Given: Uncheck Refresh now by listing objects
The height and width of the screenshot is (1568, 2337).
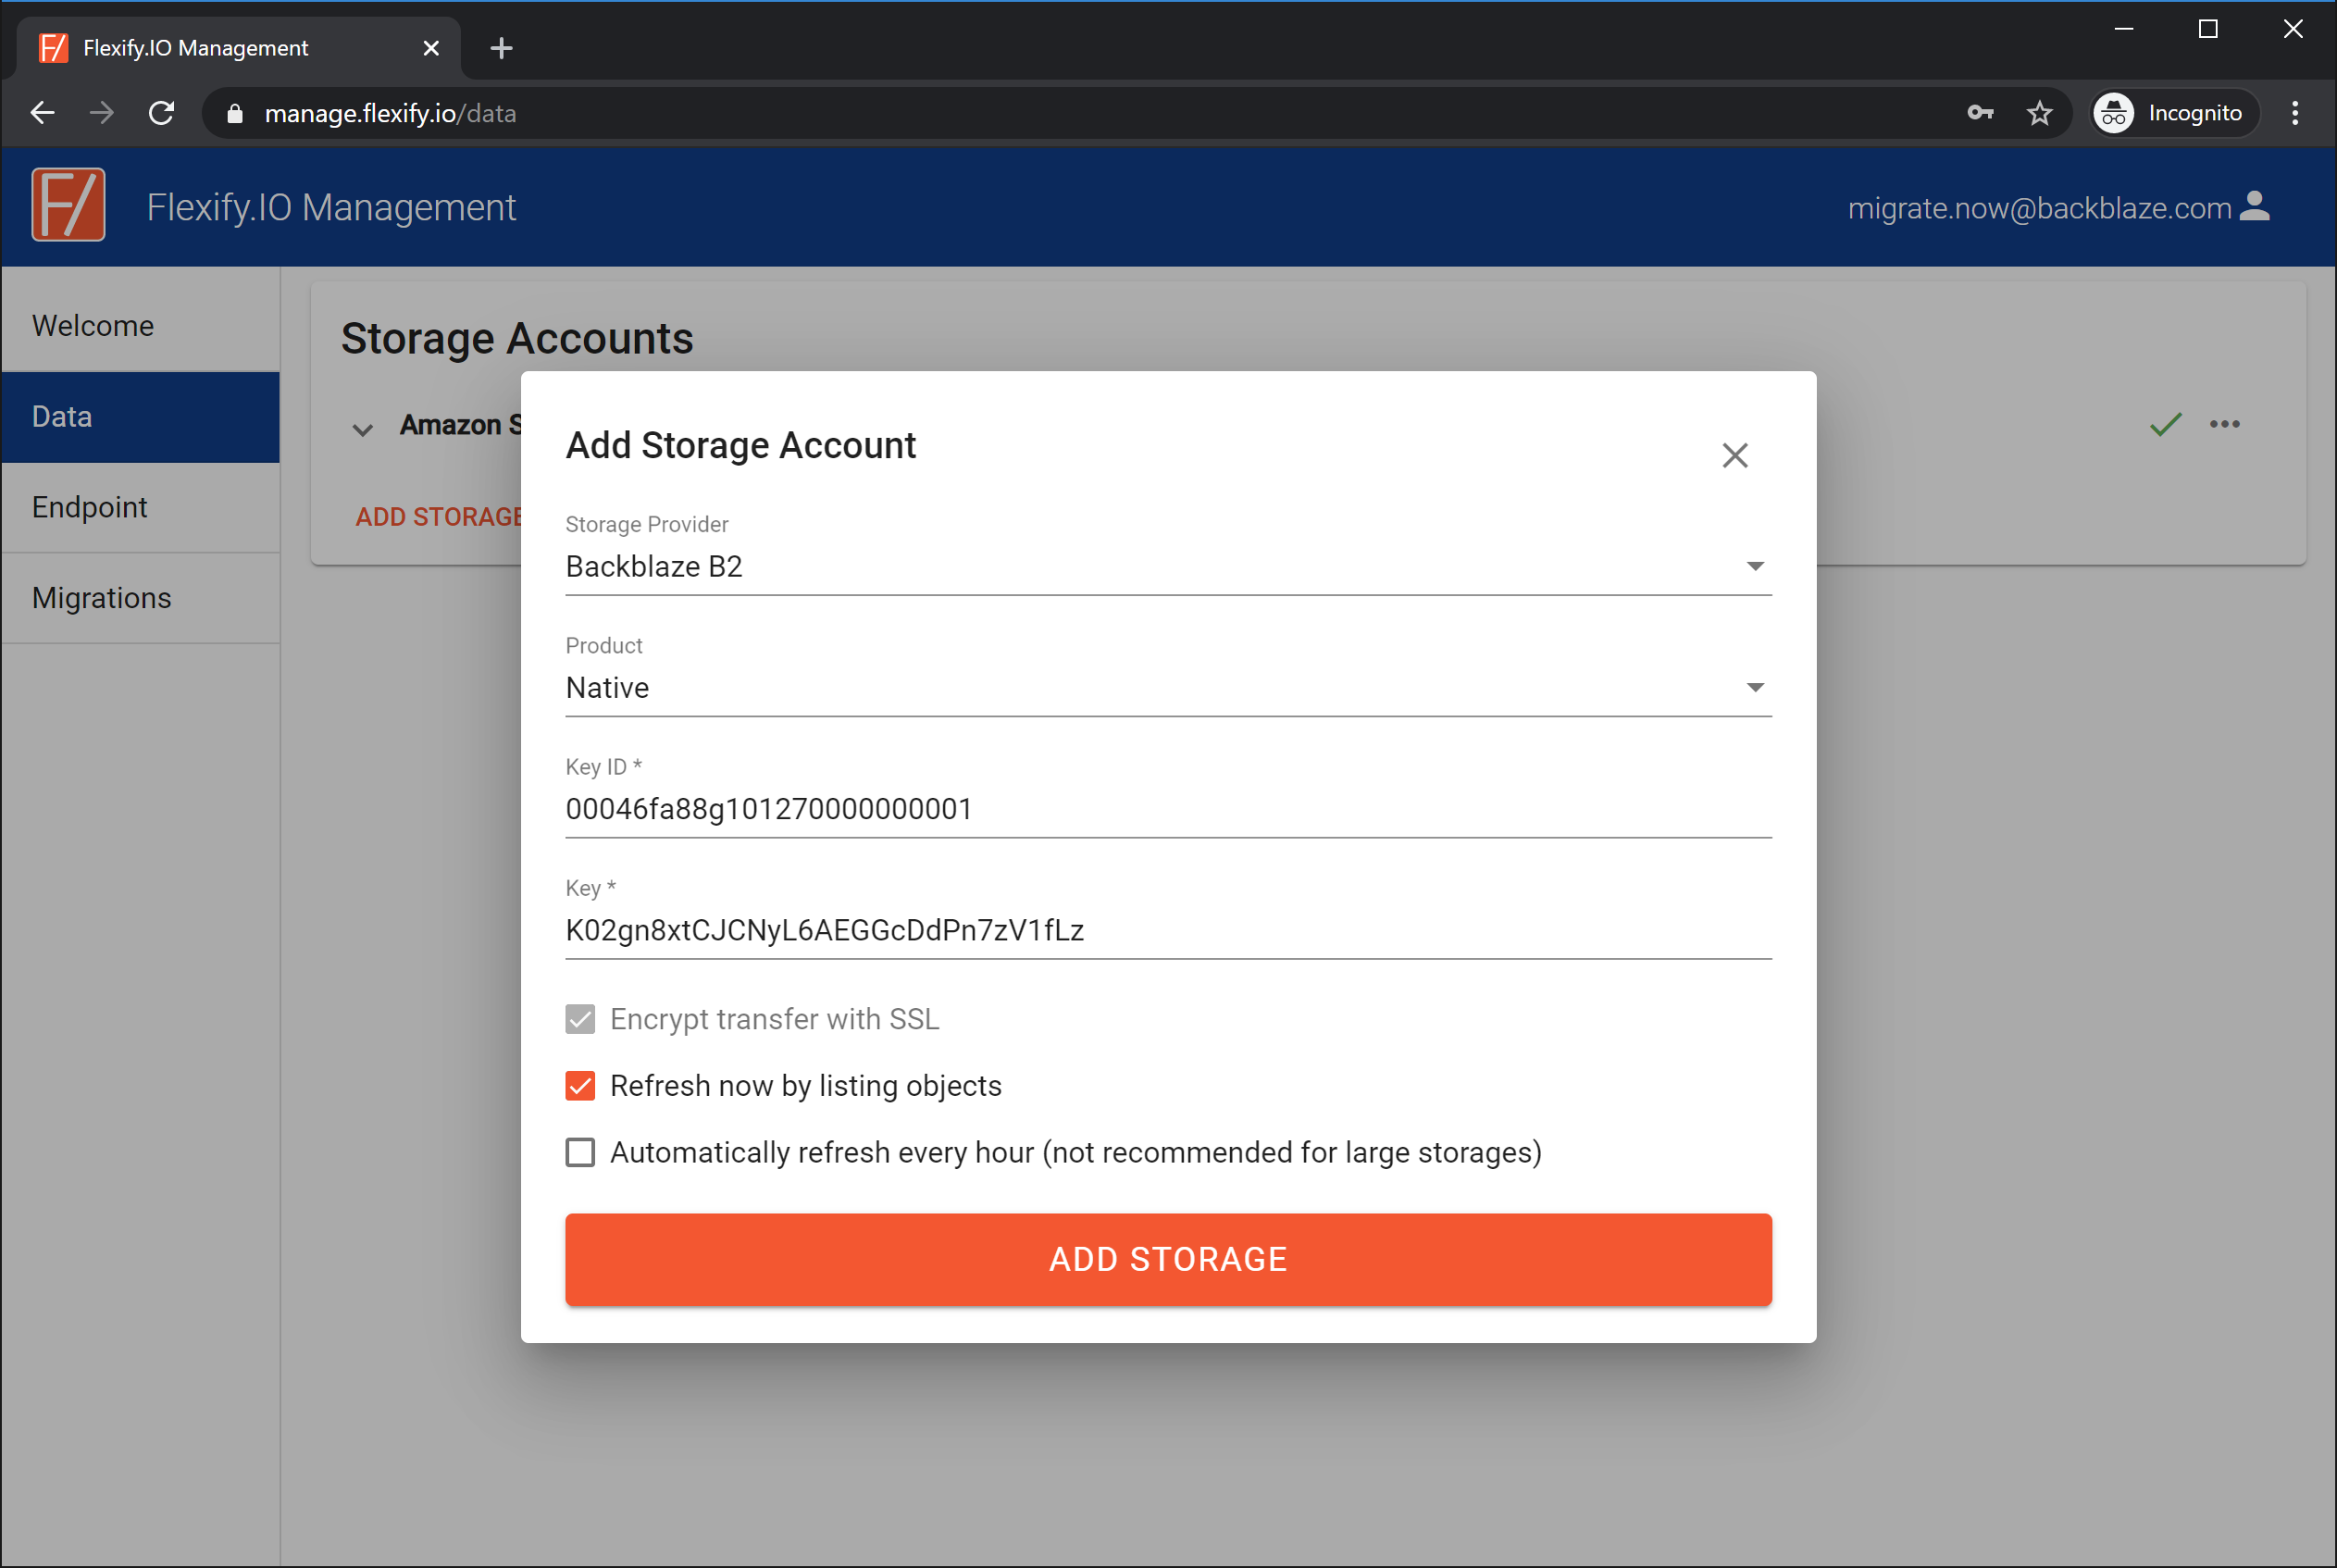Looking at the screenshot, I should click(x=580, y=1086).
